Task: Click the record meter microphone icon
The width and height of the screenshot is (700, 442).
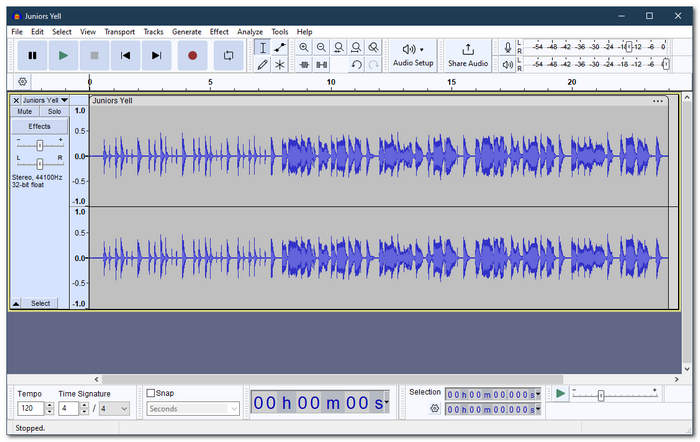Action: [507, 47]
